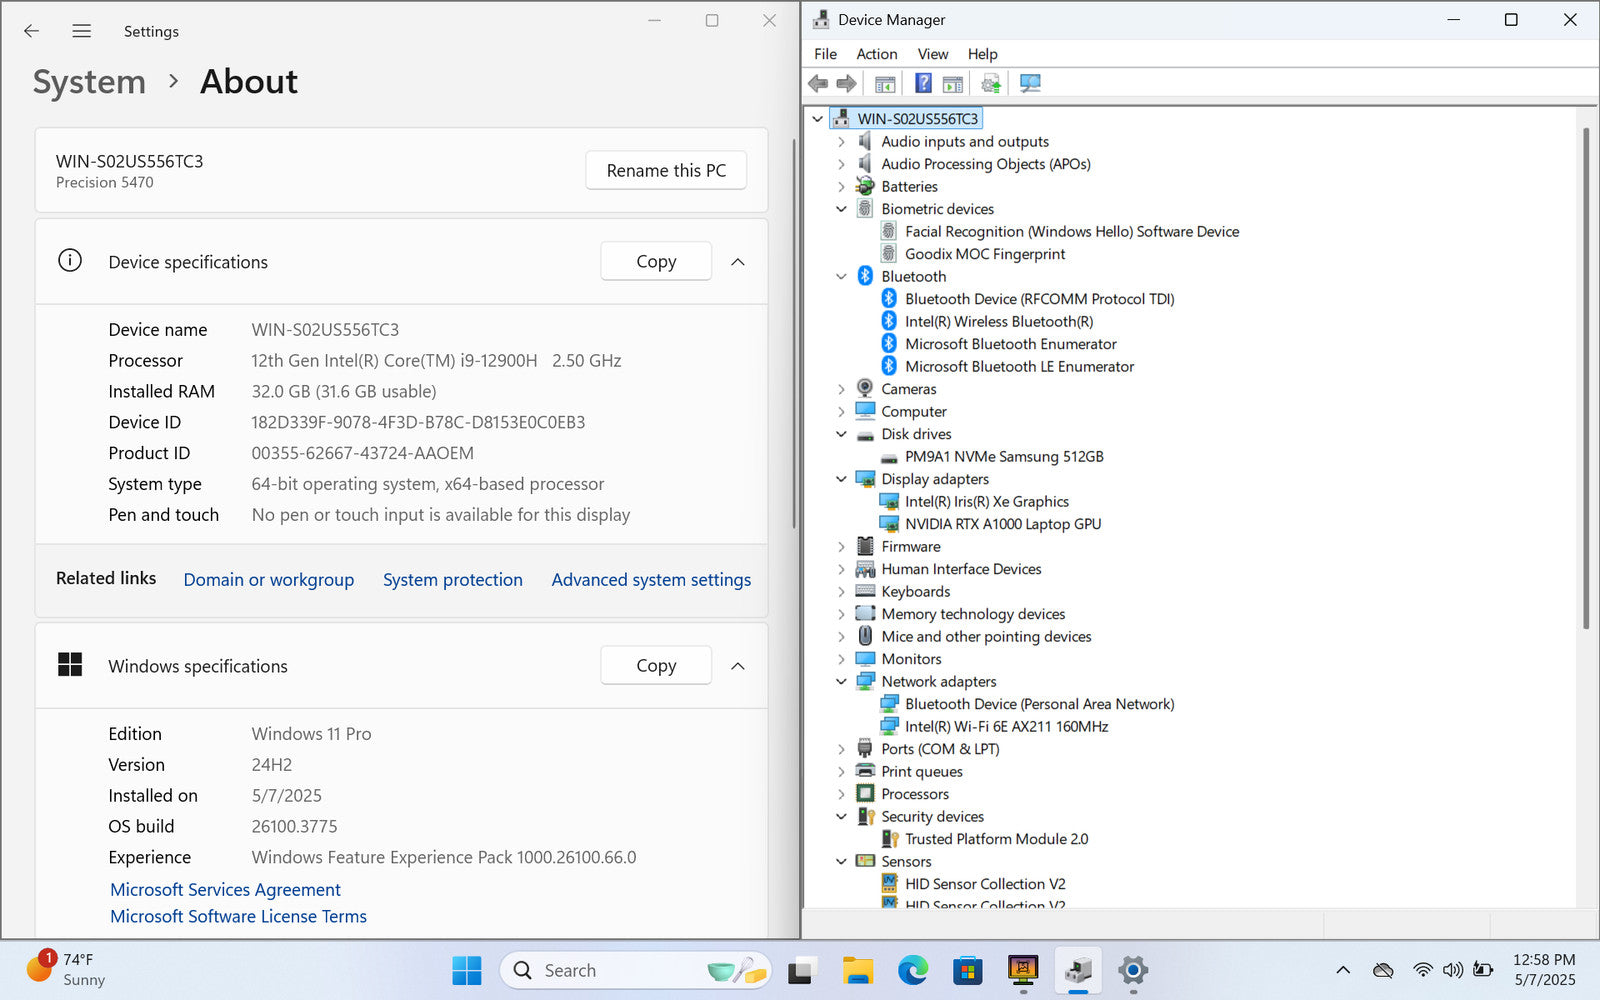Collapse the Display adapters node
The height and width of the screenshot is (1000, 1600).
pos(841,479)
